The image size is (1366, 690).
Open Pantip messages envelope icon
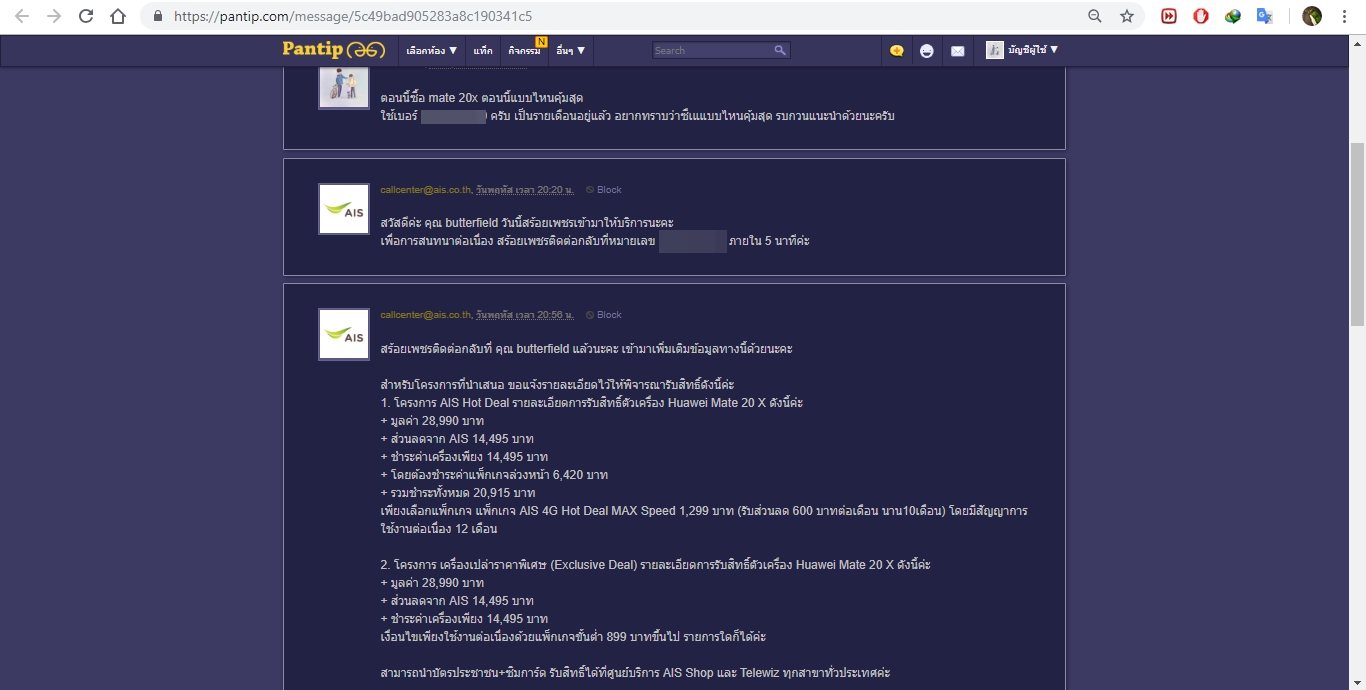point(958,50)
